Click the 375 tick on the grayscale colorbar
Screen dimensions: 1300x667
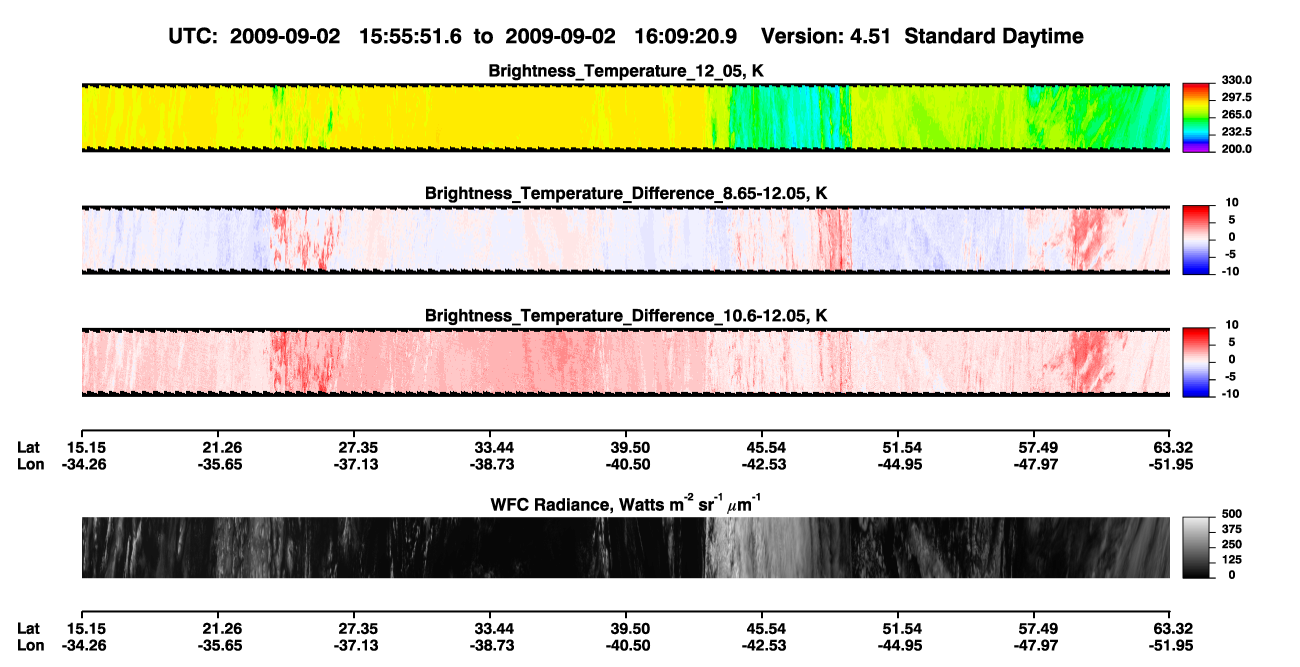[x=1232, y=530]
